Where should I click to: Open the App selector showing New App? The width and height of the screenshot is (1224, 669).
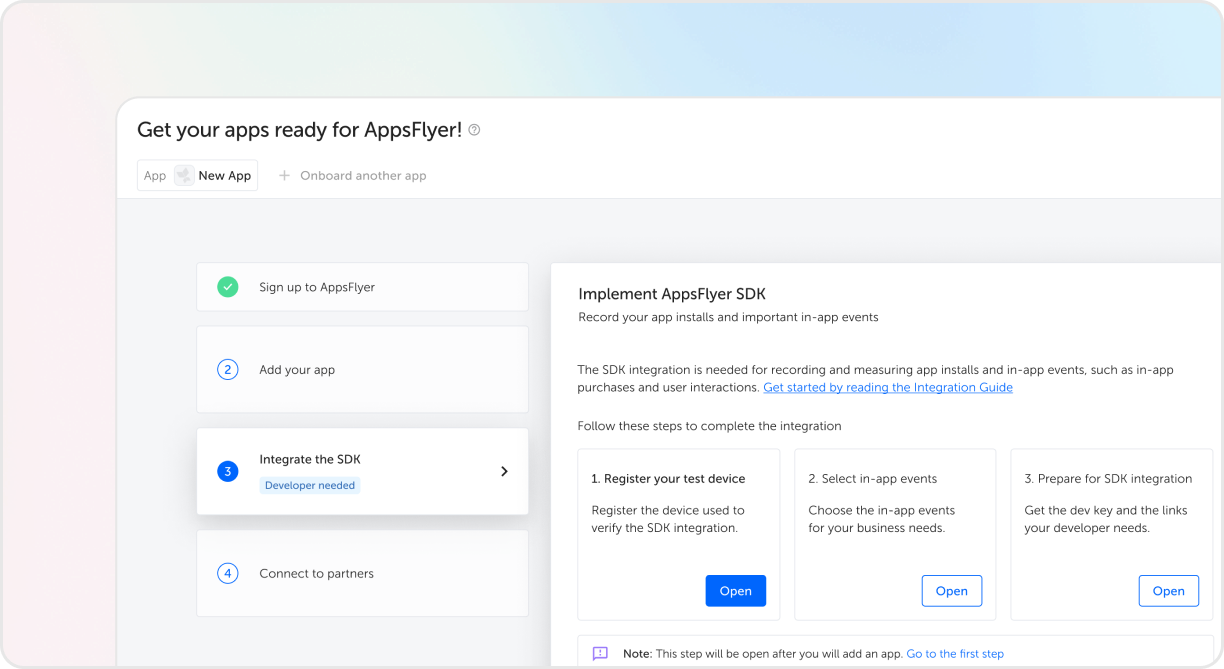point(197,175)
